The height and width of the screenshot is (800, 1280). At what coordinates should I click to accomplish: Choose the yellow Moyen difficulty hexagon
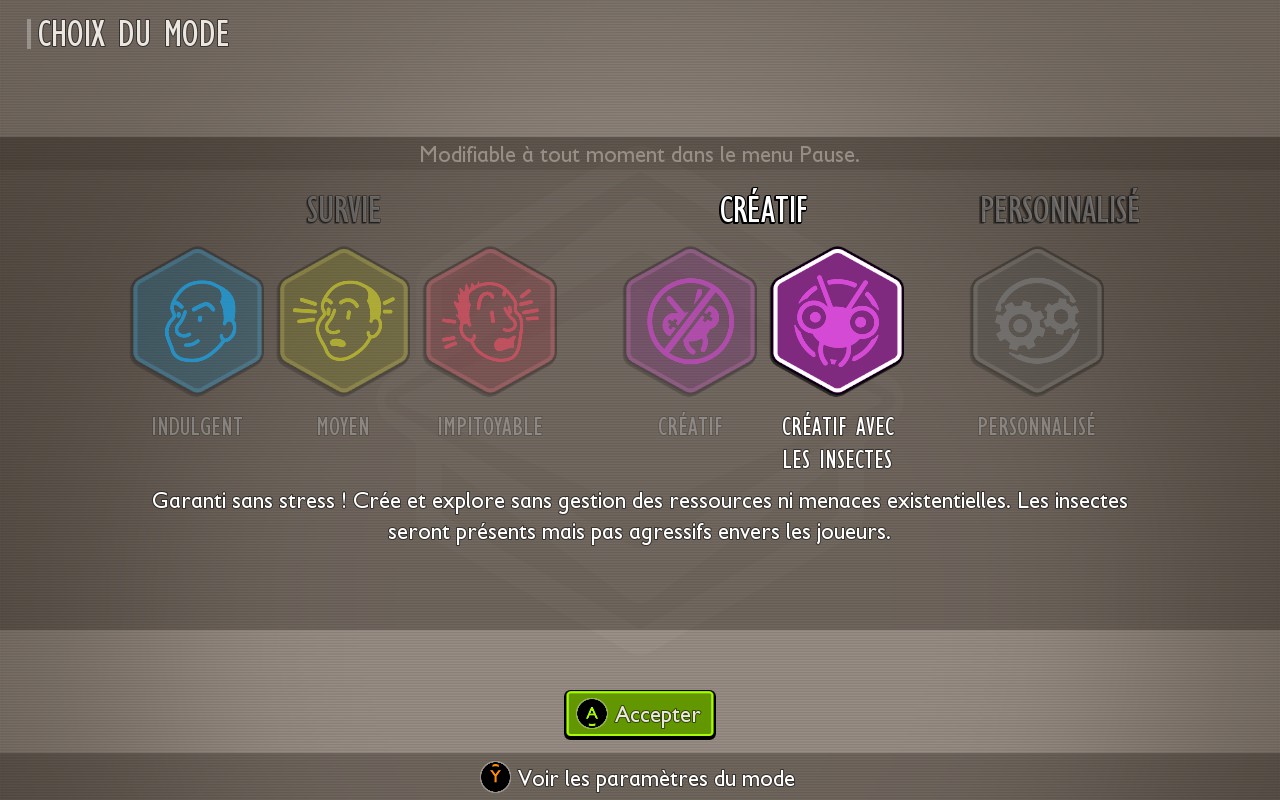point(343,321)
